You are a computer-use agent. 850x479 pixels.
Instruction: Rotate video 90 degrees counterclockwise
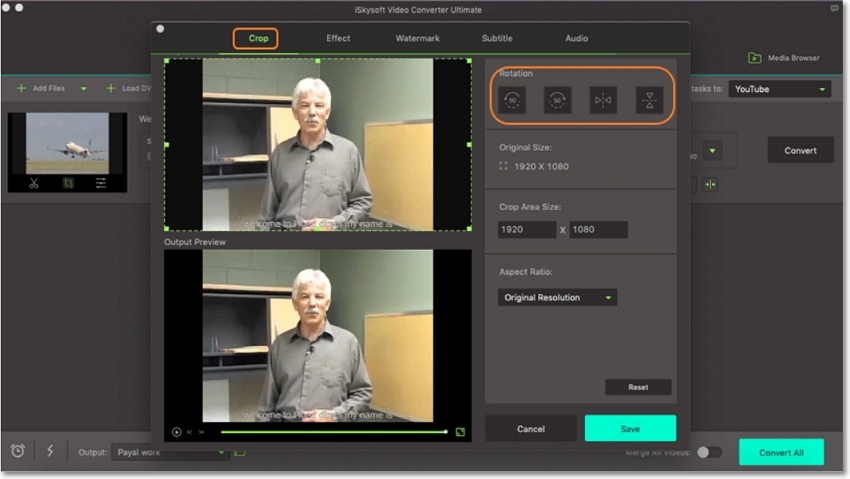tap(511, 99)
